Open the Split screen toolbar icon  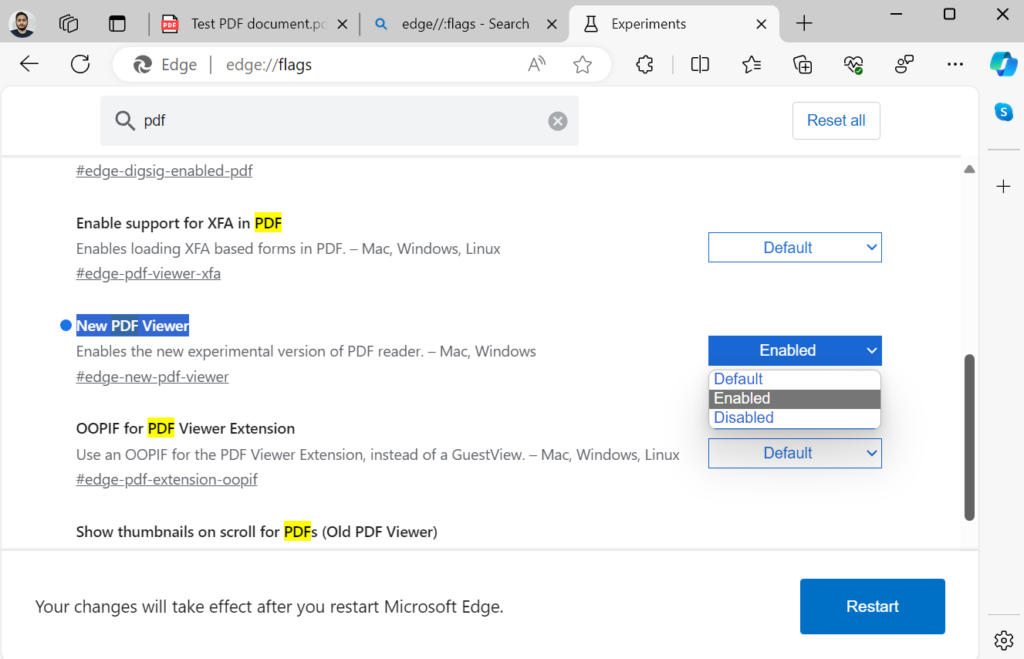click(699, 64)
